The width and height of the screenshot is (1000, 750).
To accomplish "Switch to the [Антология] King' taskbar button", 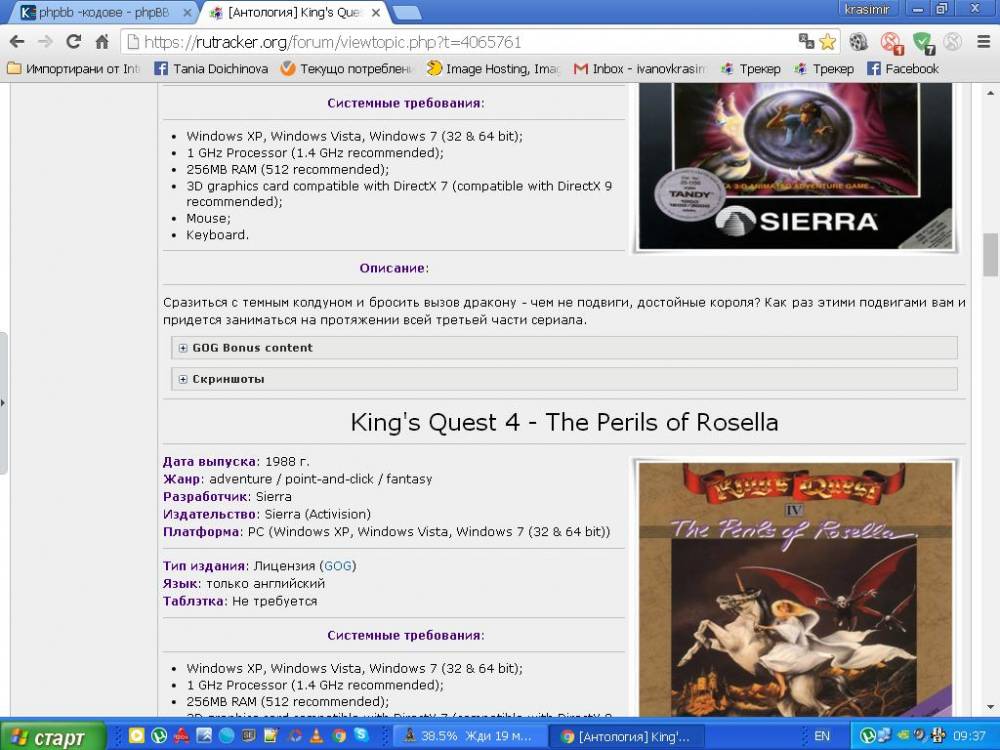I will (x=626, y=737).
